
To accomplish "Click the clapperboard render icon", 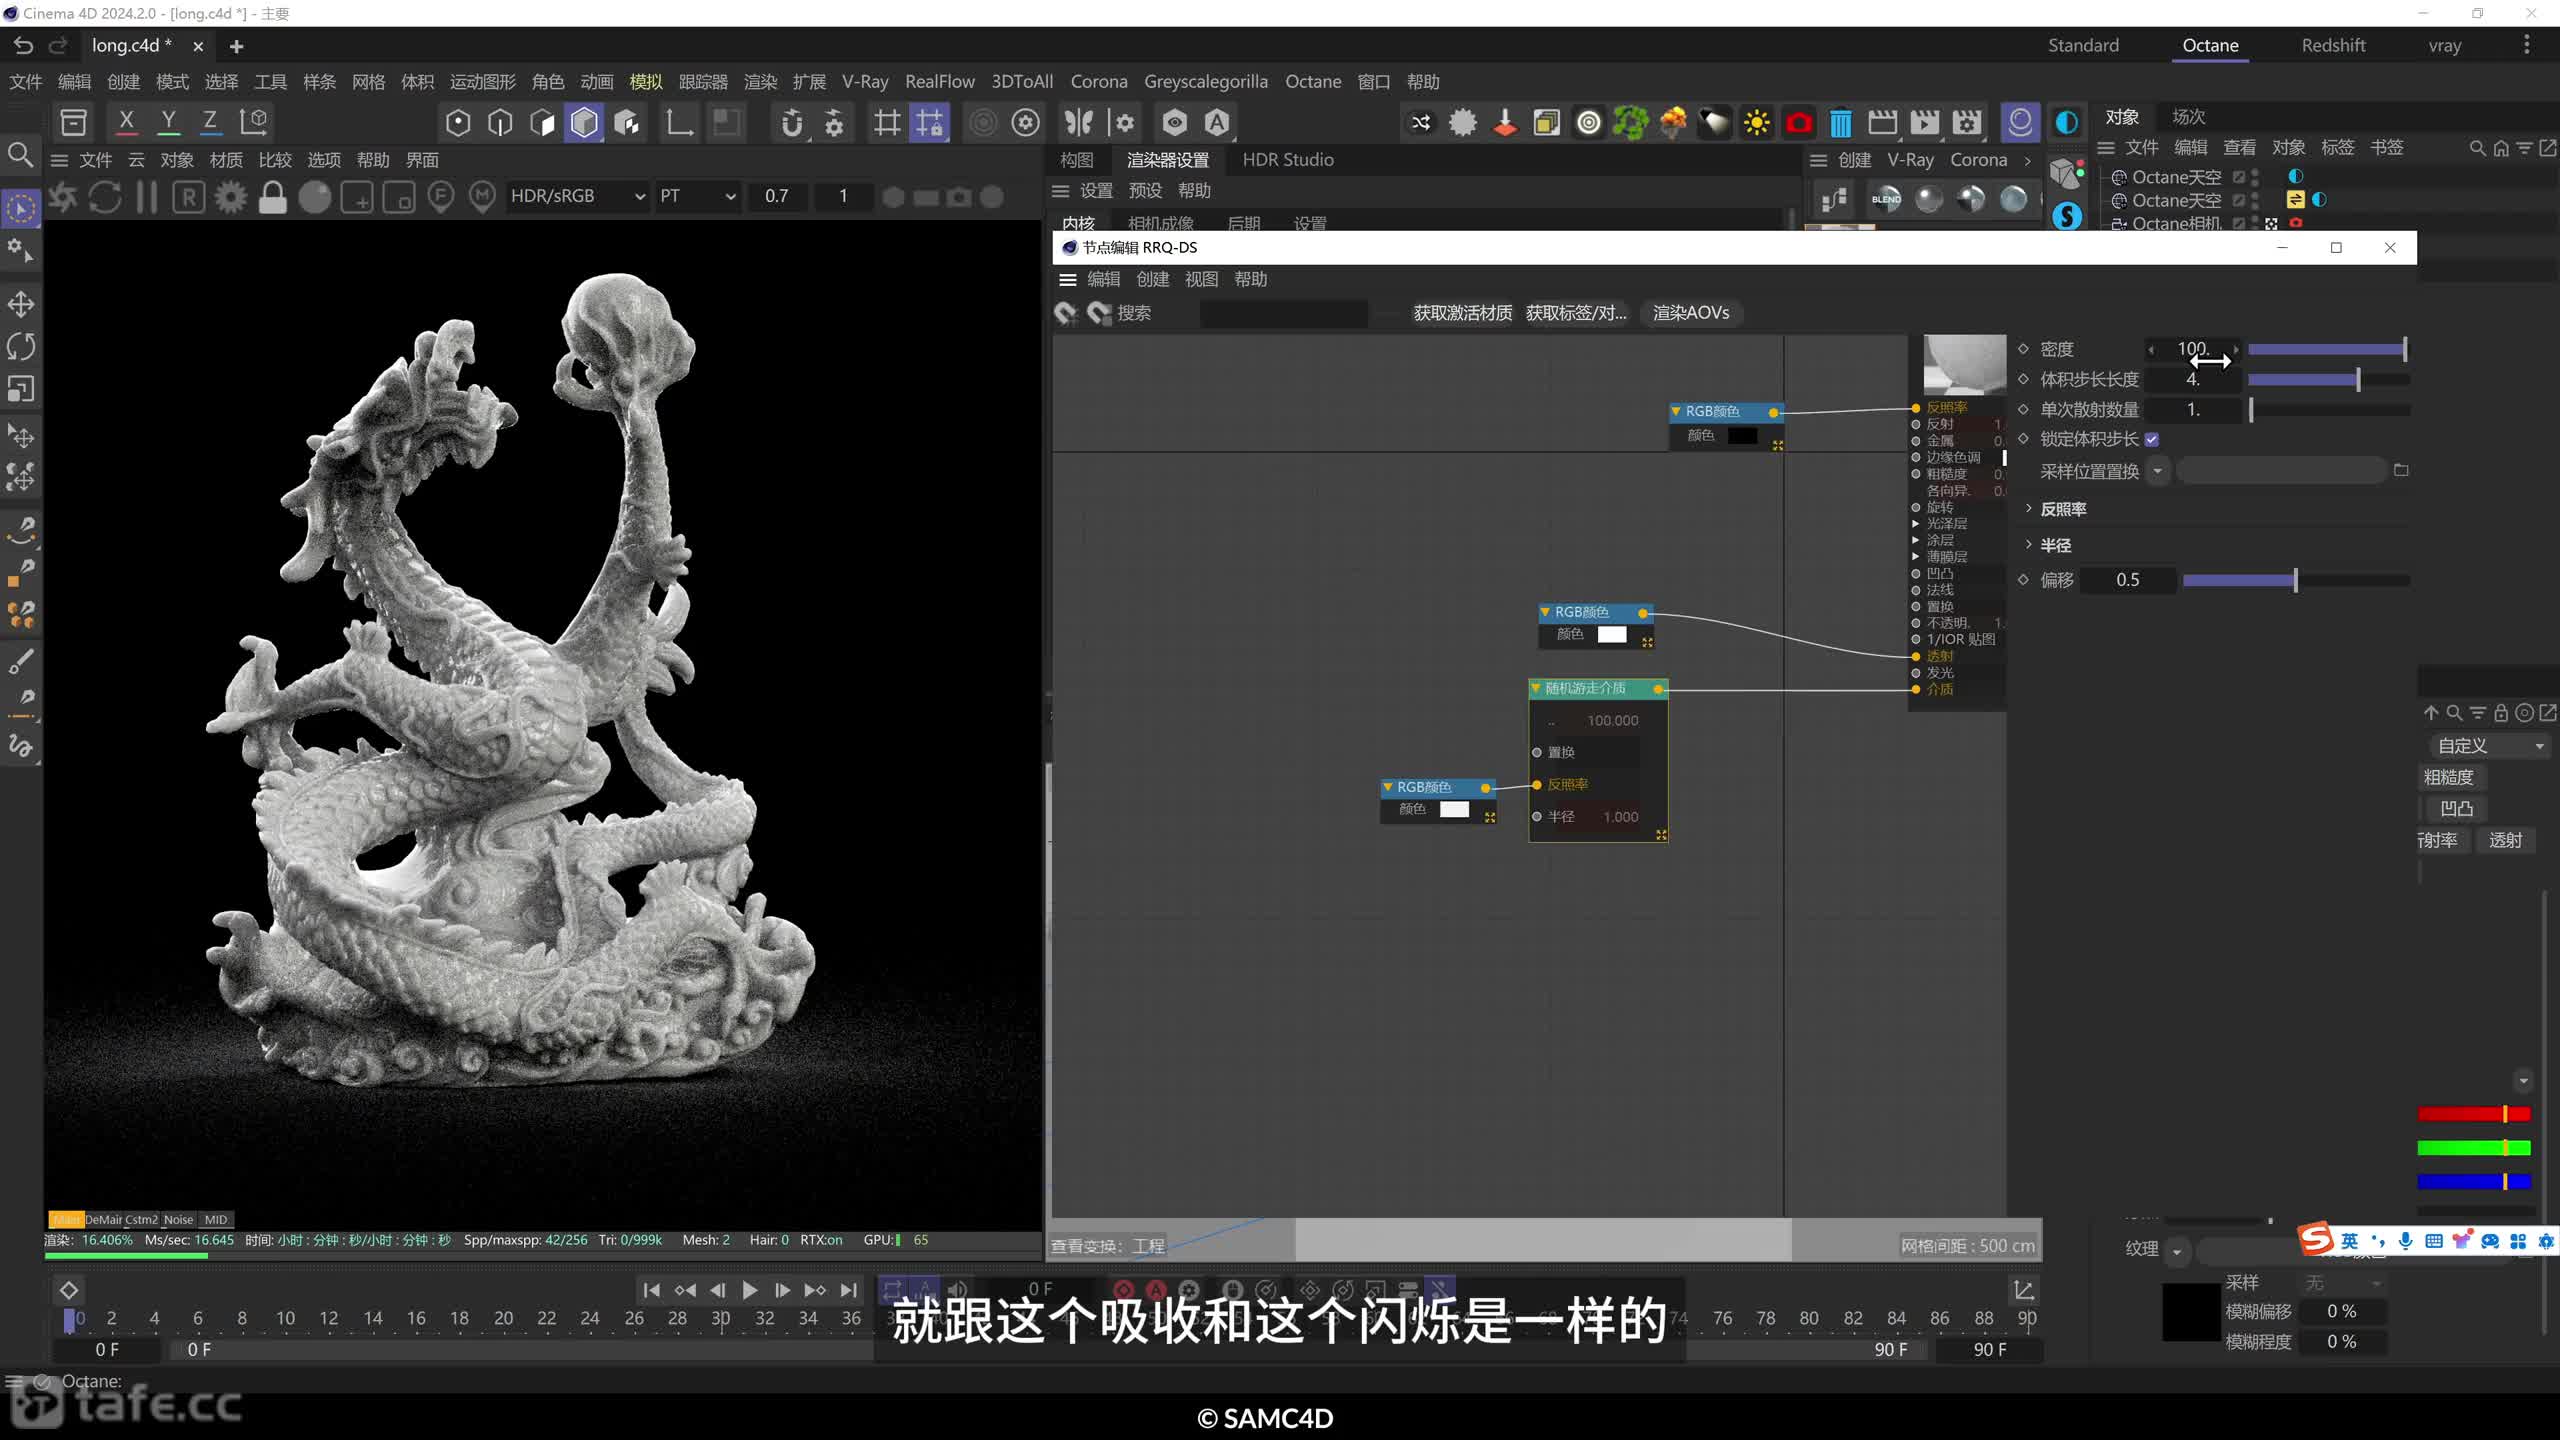I will (1882, 122).
